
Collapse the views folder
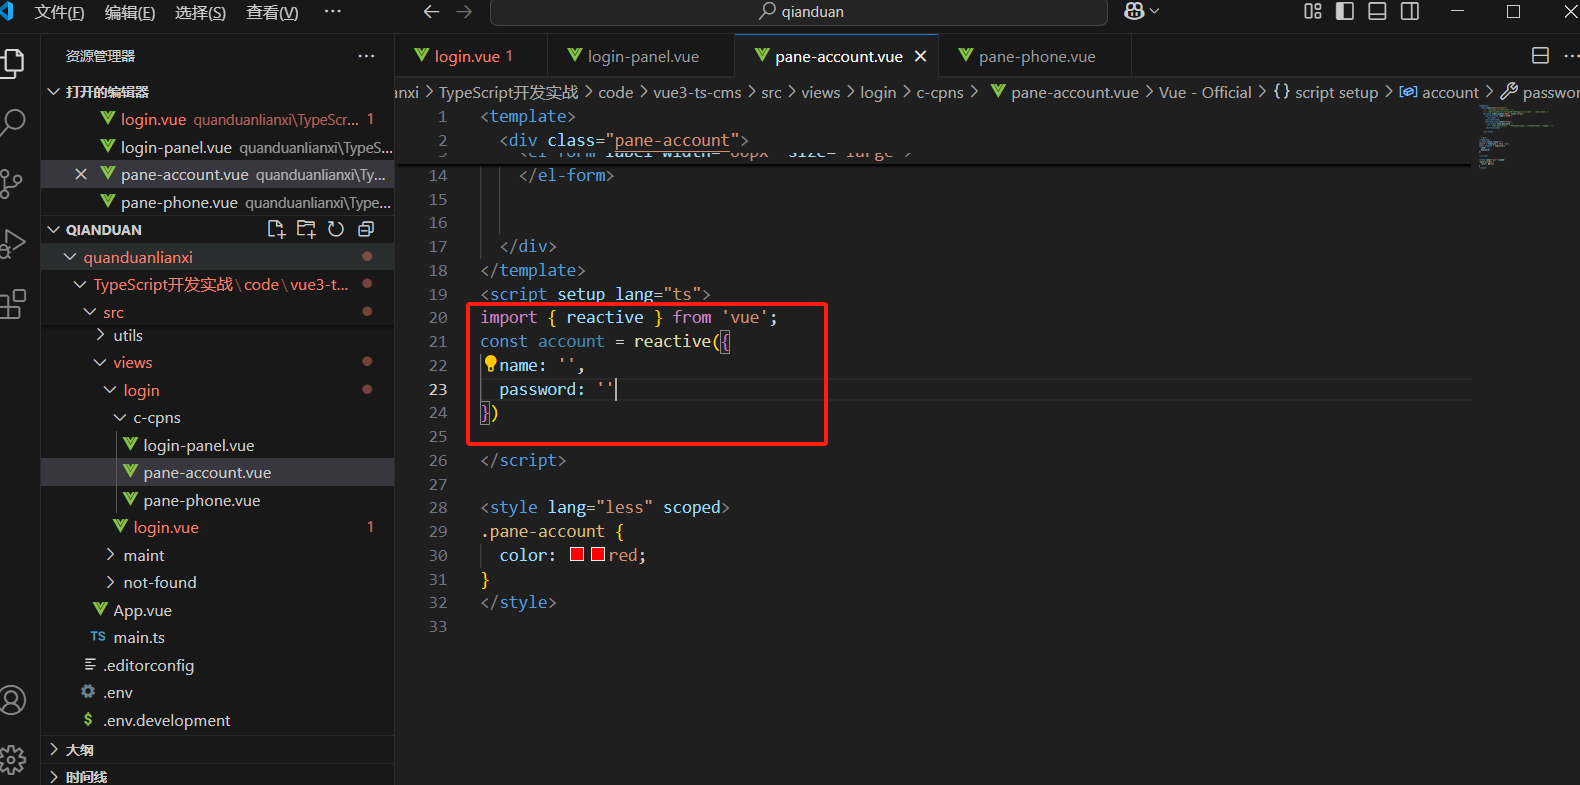click(x=100, y=362)
